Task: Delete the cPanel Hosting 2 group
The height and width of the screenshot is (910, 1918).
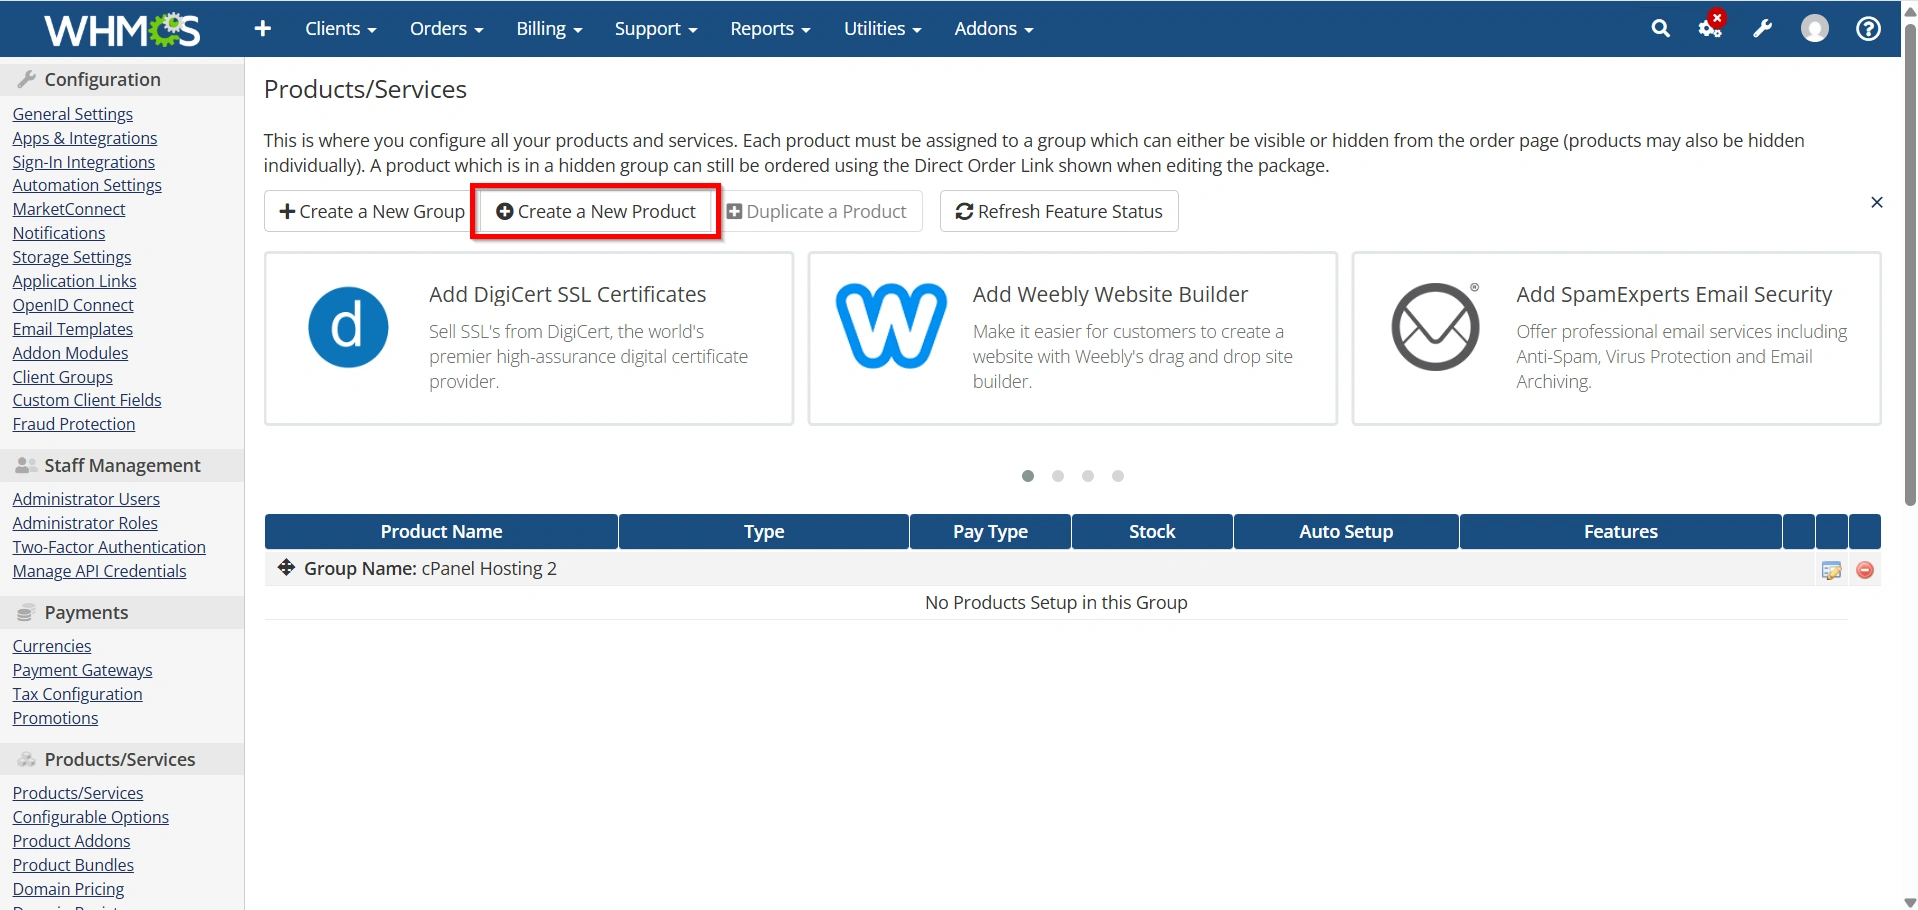Action: [1865, 570]
